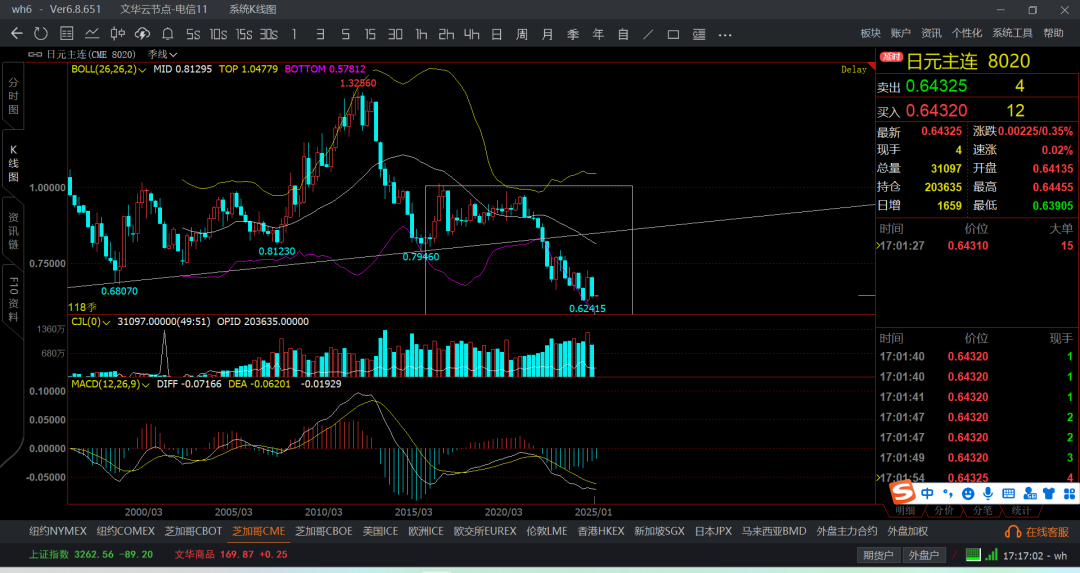This screenshot has height=573, width=1080.
Task: Set period to 15 minutes
Action: coord(370,34)
